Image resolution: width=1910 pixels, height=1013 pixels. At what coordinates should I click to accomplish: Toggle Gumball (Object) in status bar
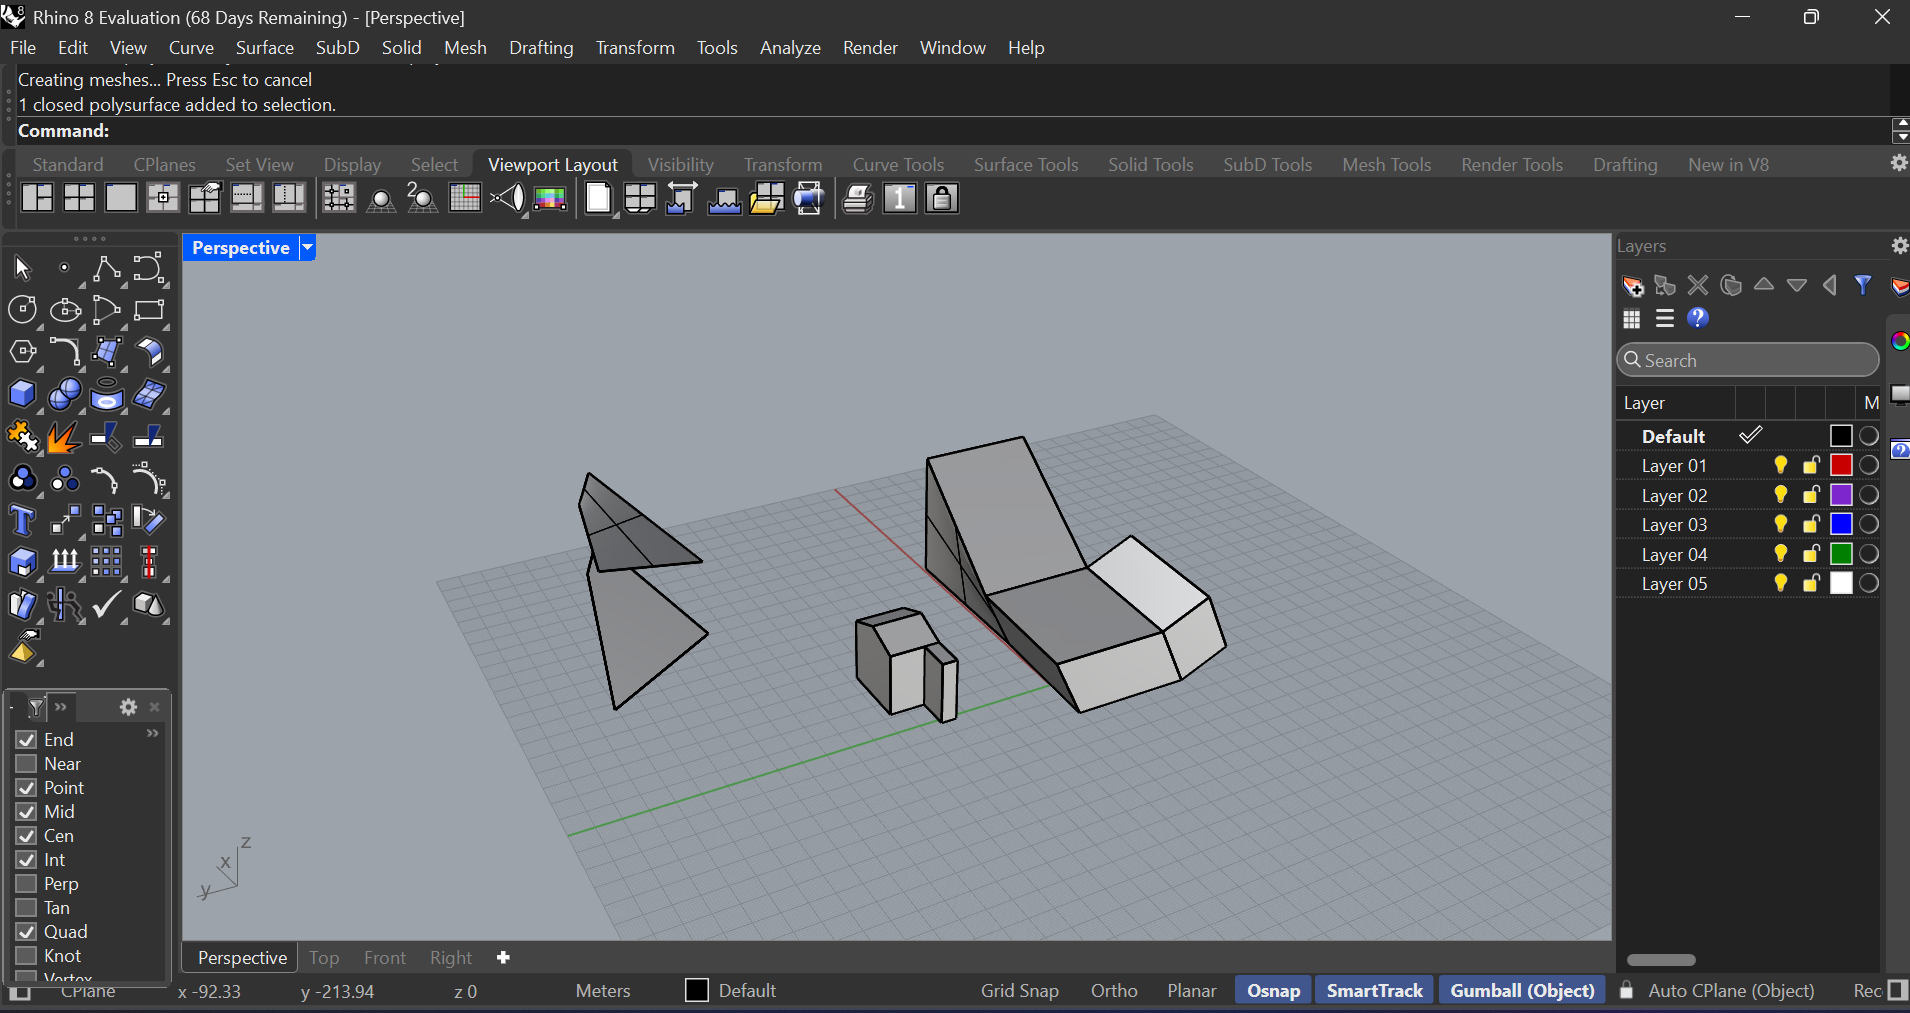(1522, 991)
